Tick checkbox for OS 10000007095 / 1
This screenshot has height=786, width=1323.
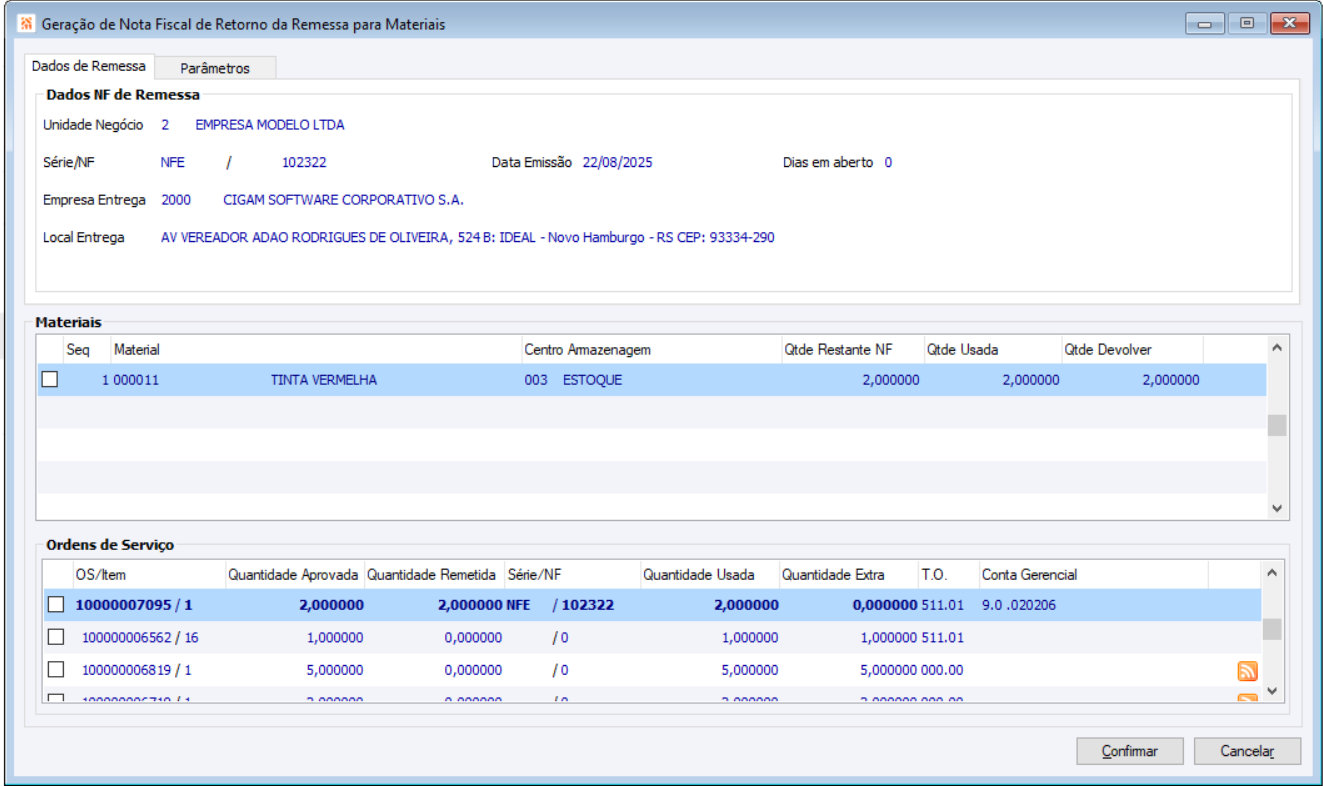[x=56, y=605]
